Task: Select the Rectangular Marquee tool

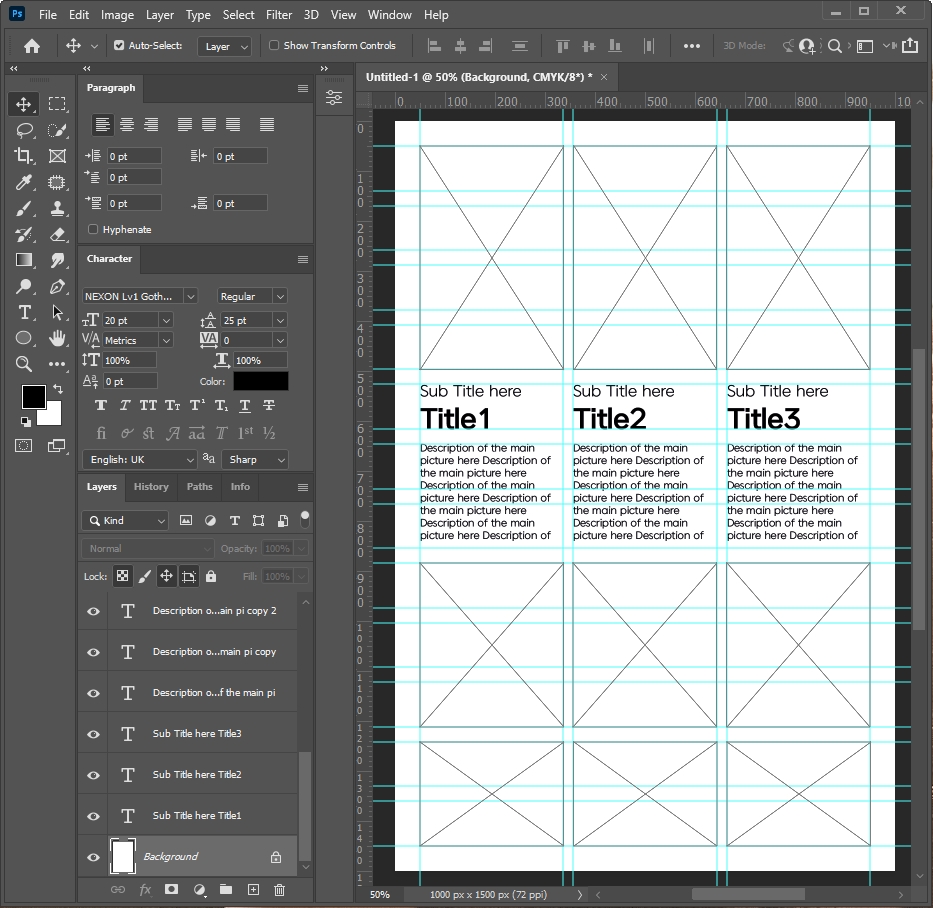Action: pyautogui.click(x=57, y=104)
